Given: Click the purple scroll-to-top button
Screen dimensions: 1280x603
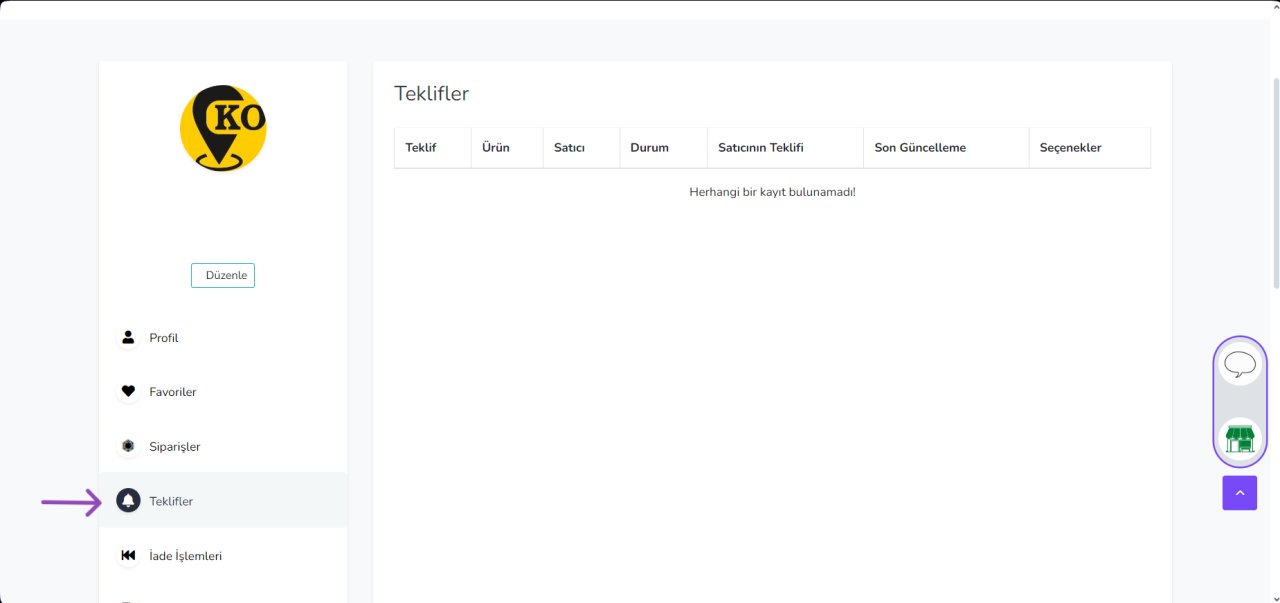Looking at the screenshot, I should 1240,493.
